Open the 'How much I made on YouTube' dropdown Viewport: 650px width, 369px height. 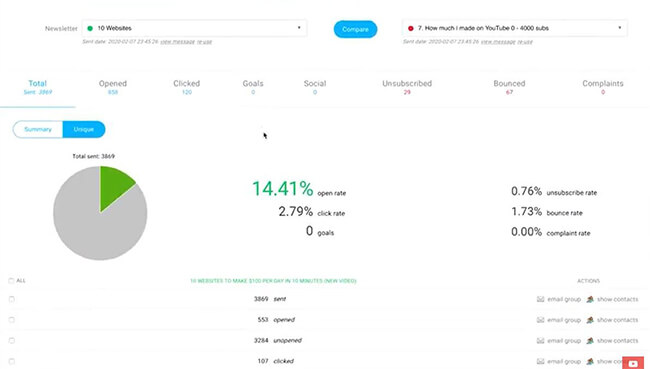[x=514, y=28]
